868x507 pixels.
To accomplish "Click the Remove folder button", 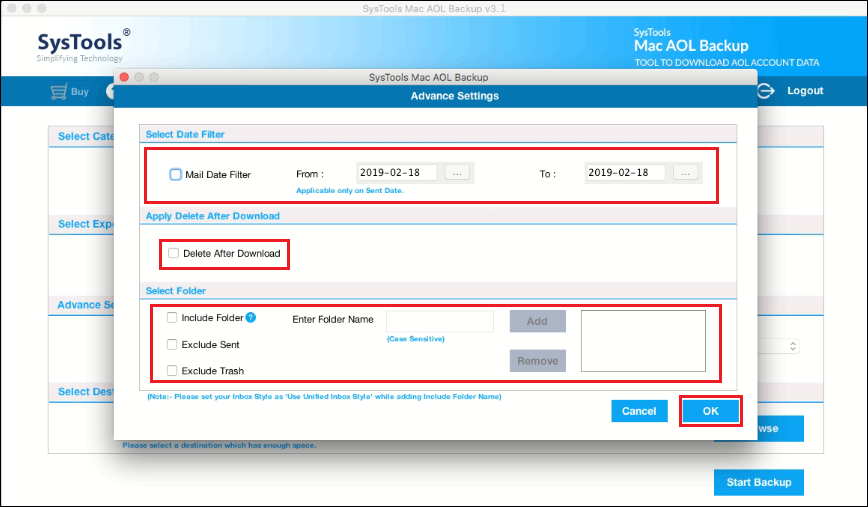I will tap(538, 361).
